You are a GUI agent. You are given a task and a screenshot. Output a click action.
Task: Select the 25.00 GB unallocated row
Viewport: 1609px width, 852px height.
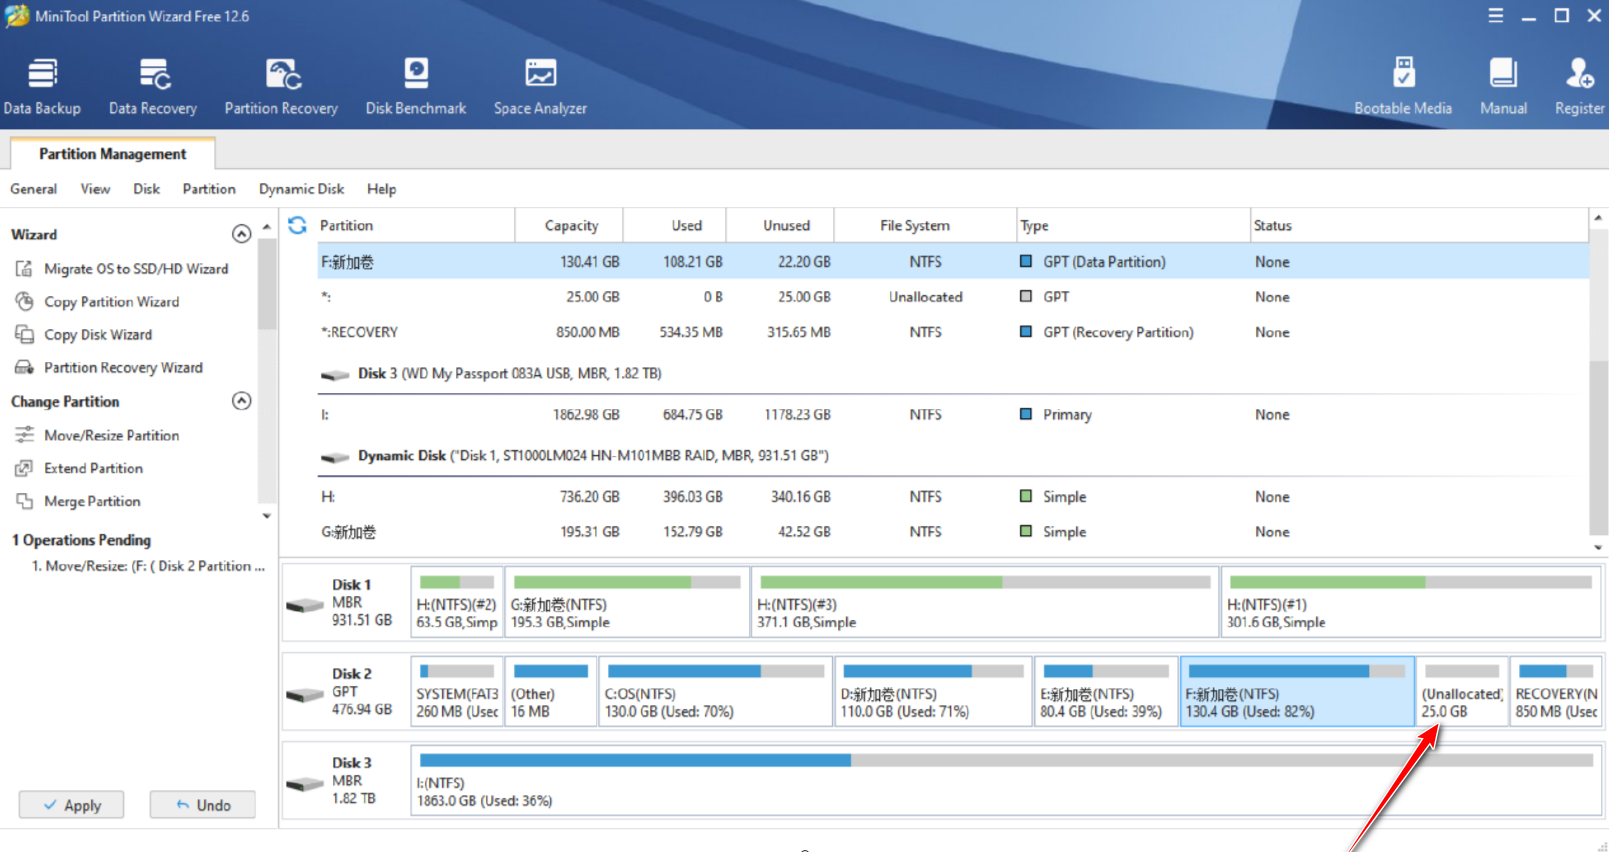coord(952,297)
